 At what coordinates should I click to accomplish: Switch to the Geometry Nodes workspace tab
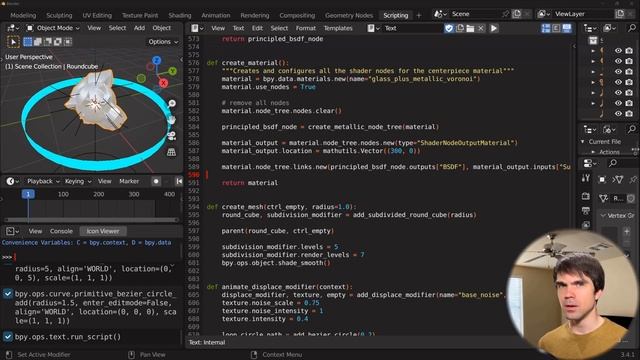(x=349, y=16)
